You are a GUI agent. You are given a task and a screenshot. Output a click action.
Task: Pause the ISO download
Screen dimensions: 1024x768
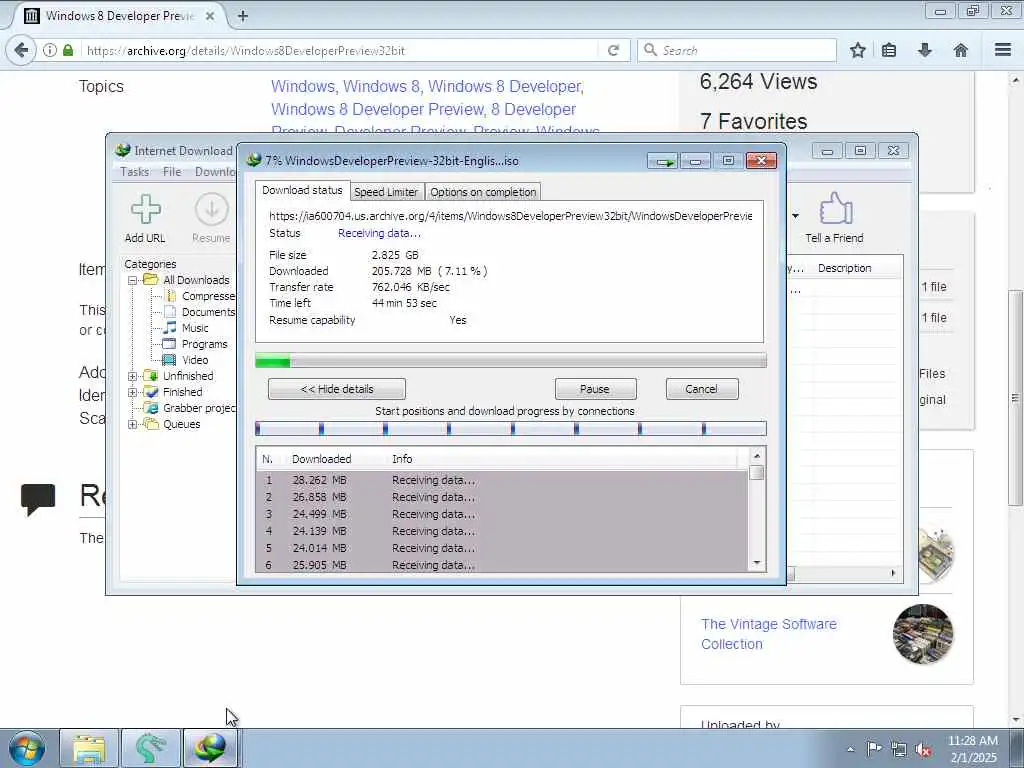point(595,389)
